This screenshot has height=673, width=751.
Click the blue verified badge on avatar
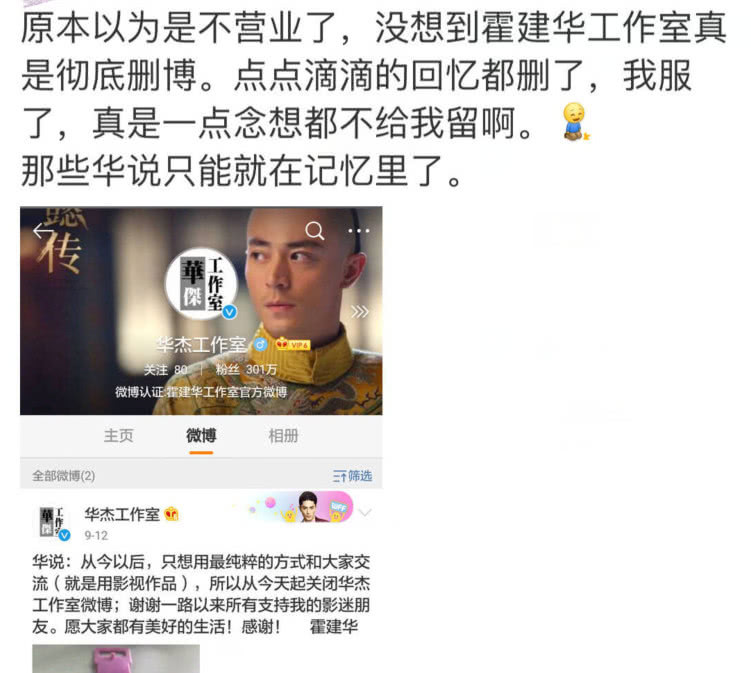point(230,312)
